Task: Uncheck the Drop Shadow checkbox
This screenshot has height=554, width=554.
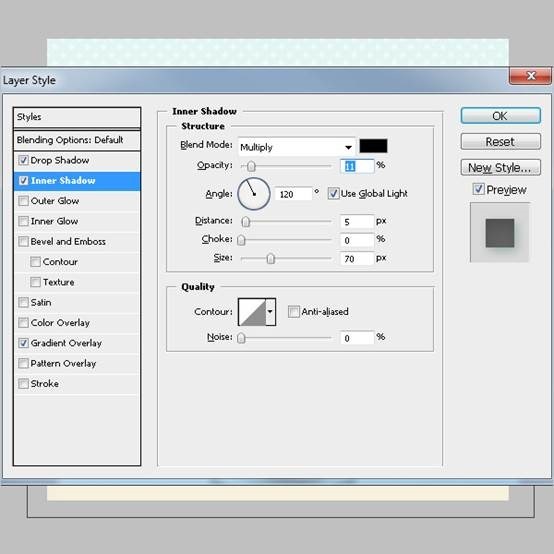Action: (23, 160)
